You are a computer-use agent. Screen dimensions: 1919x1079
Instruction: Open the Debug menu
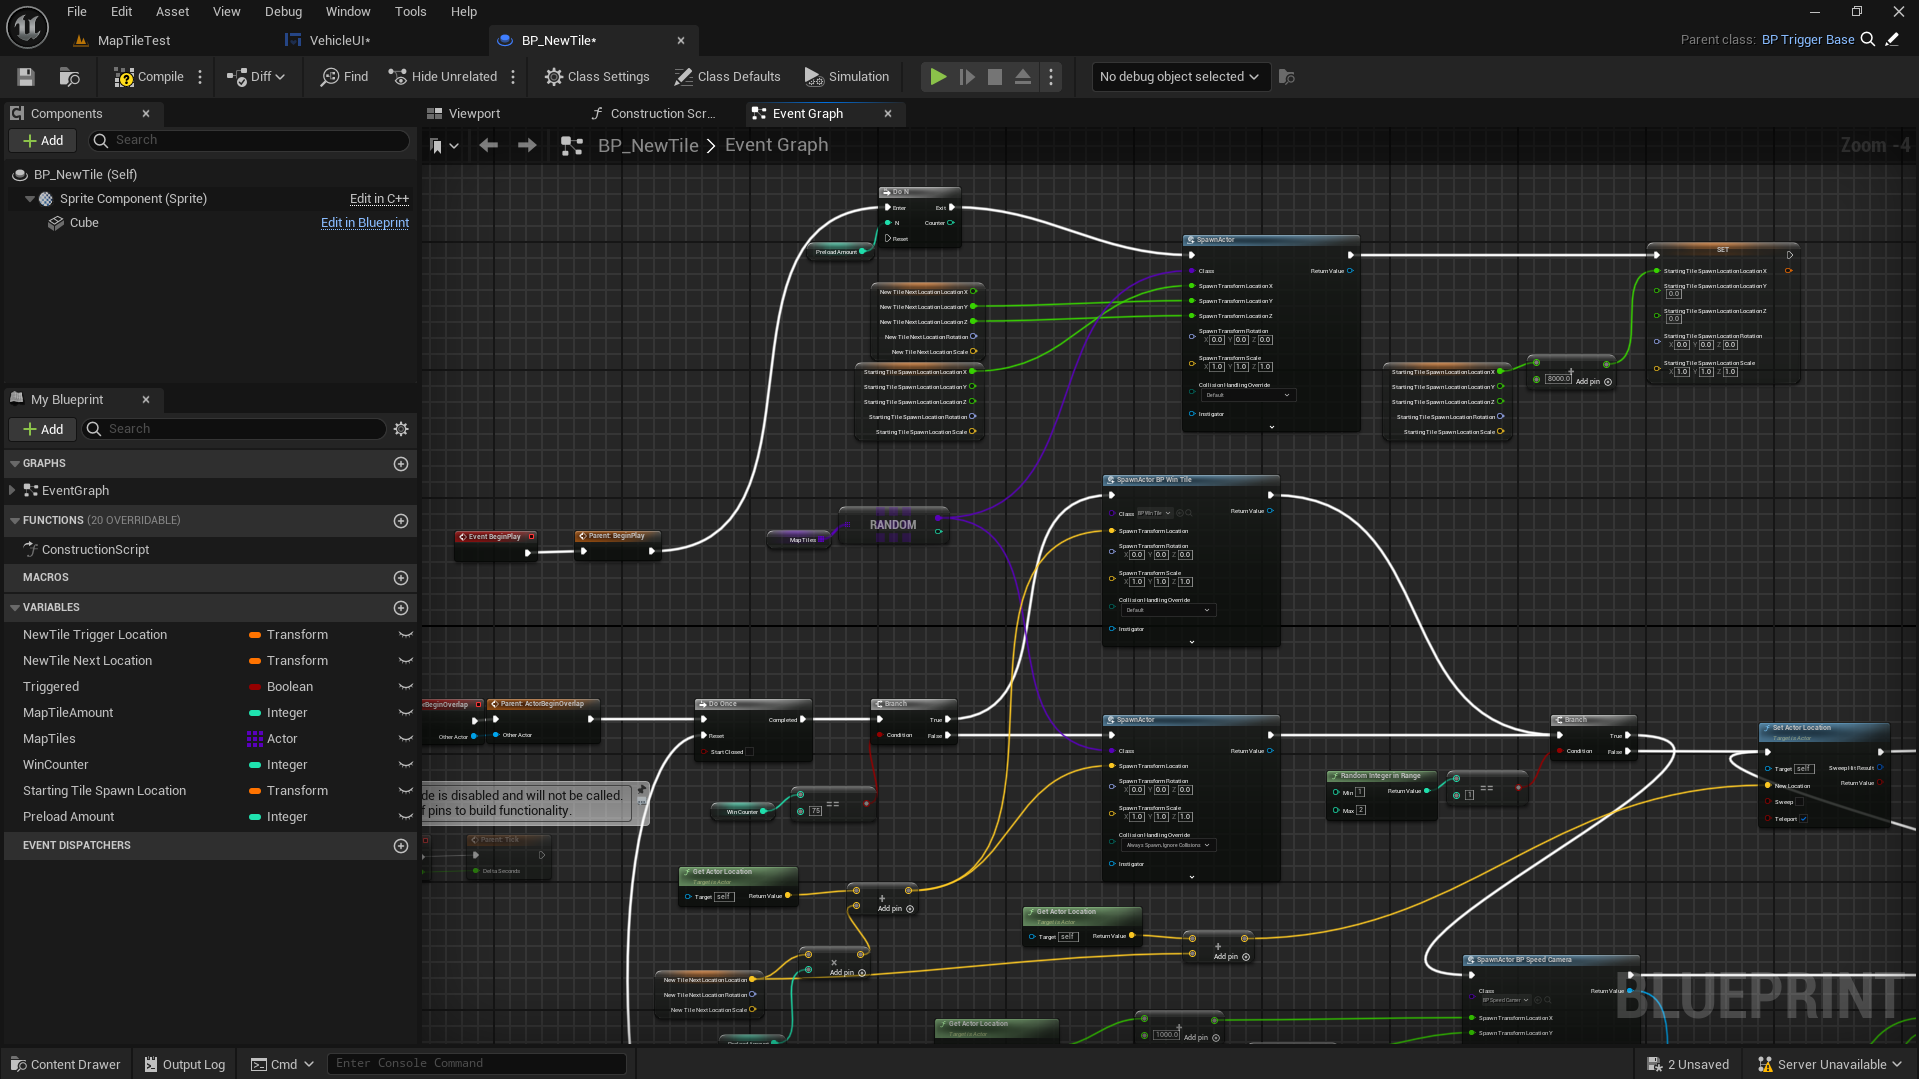pyautogui.click(x=283, y=12)
